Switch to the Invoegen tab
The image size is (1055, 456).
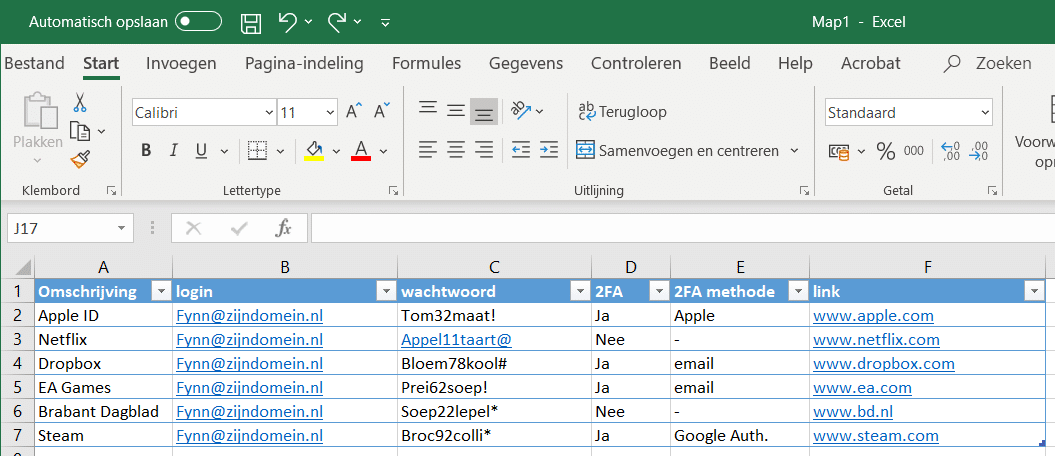181,63
